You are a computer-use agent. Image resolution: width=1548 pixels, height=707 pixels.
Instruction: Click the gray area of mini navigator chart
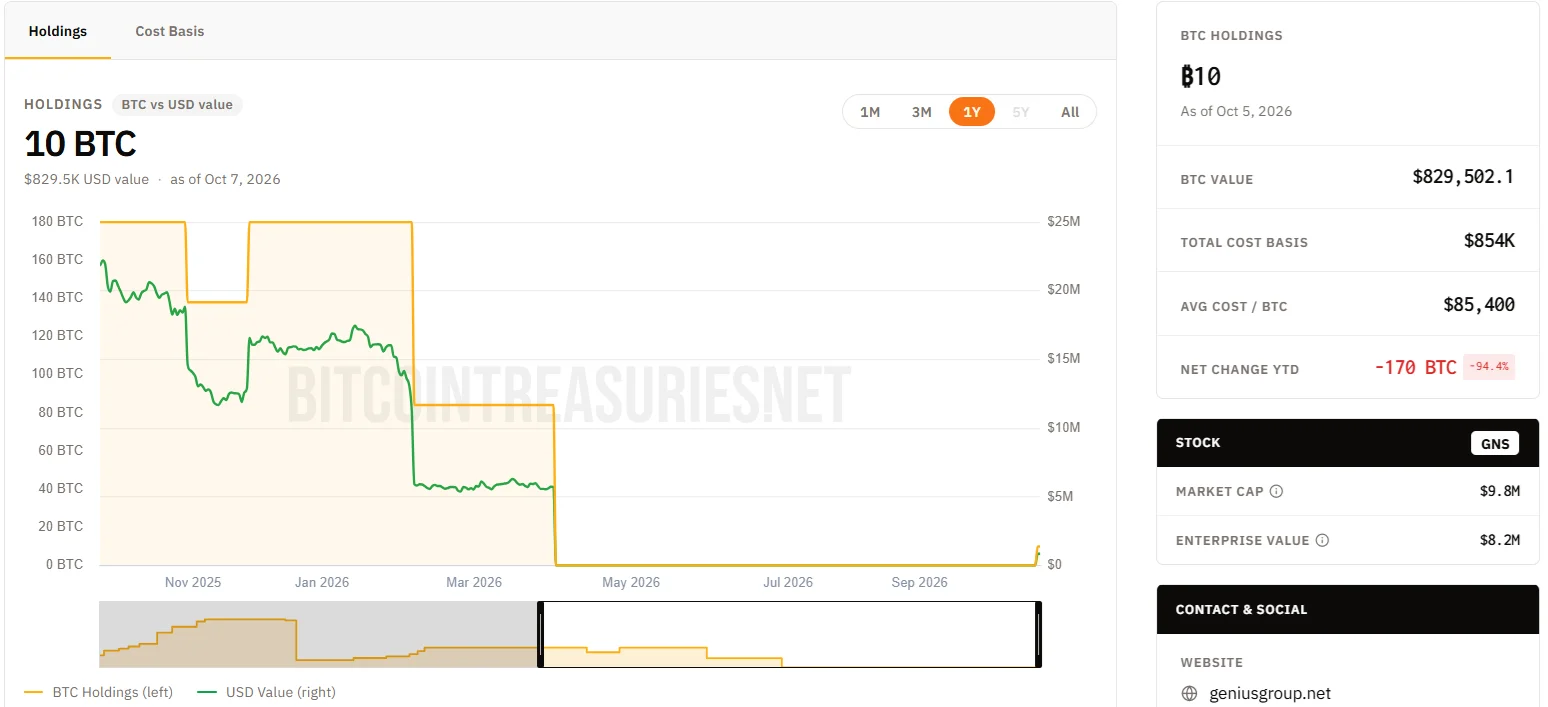[318, 634]
